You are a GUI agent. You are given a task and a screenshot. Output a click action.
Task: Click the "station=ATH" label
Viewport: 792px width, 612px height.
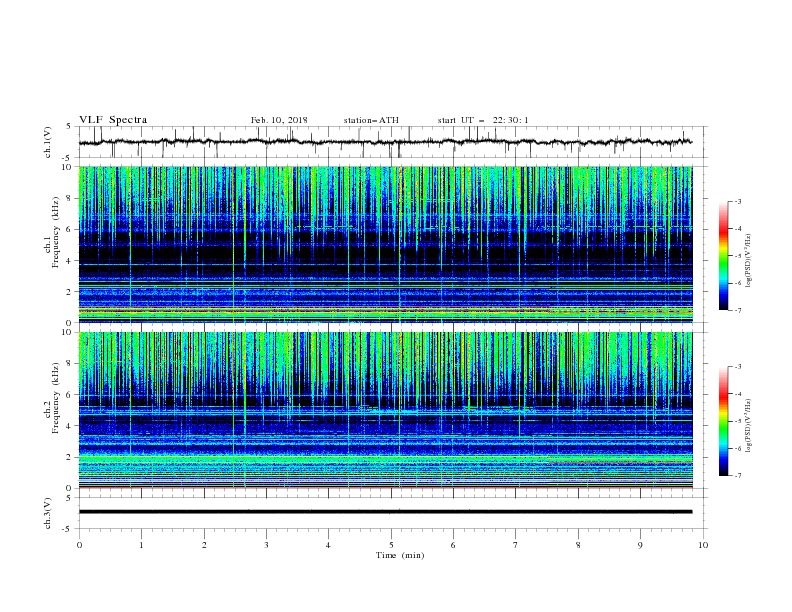point(371,120)
